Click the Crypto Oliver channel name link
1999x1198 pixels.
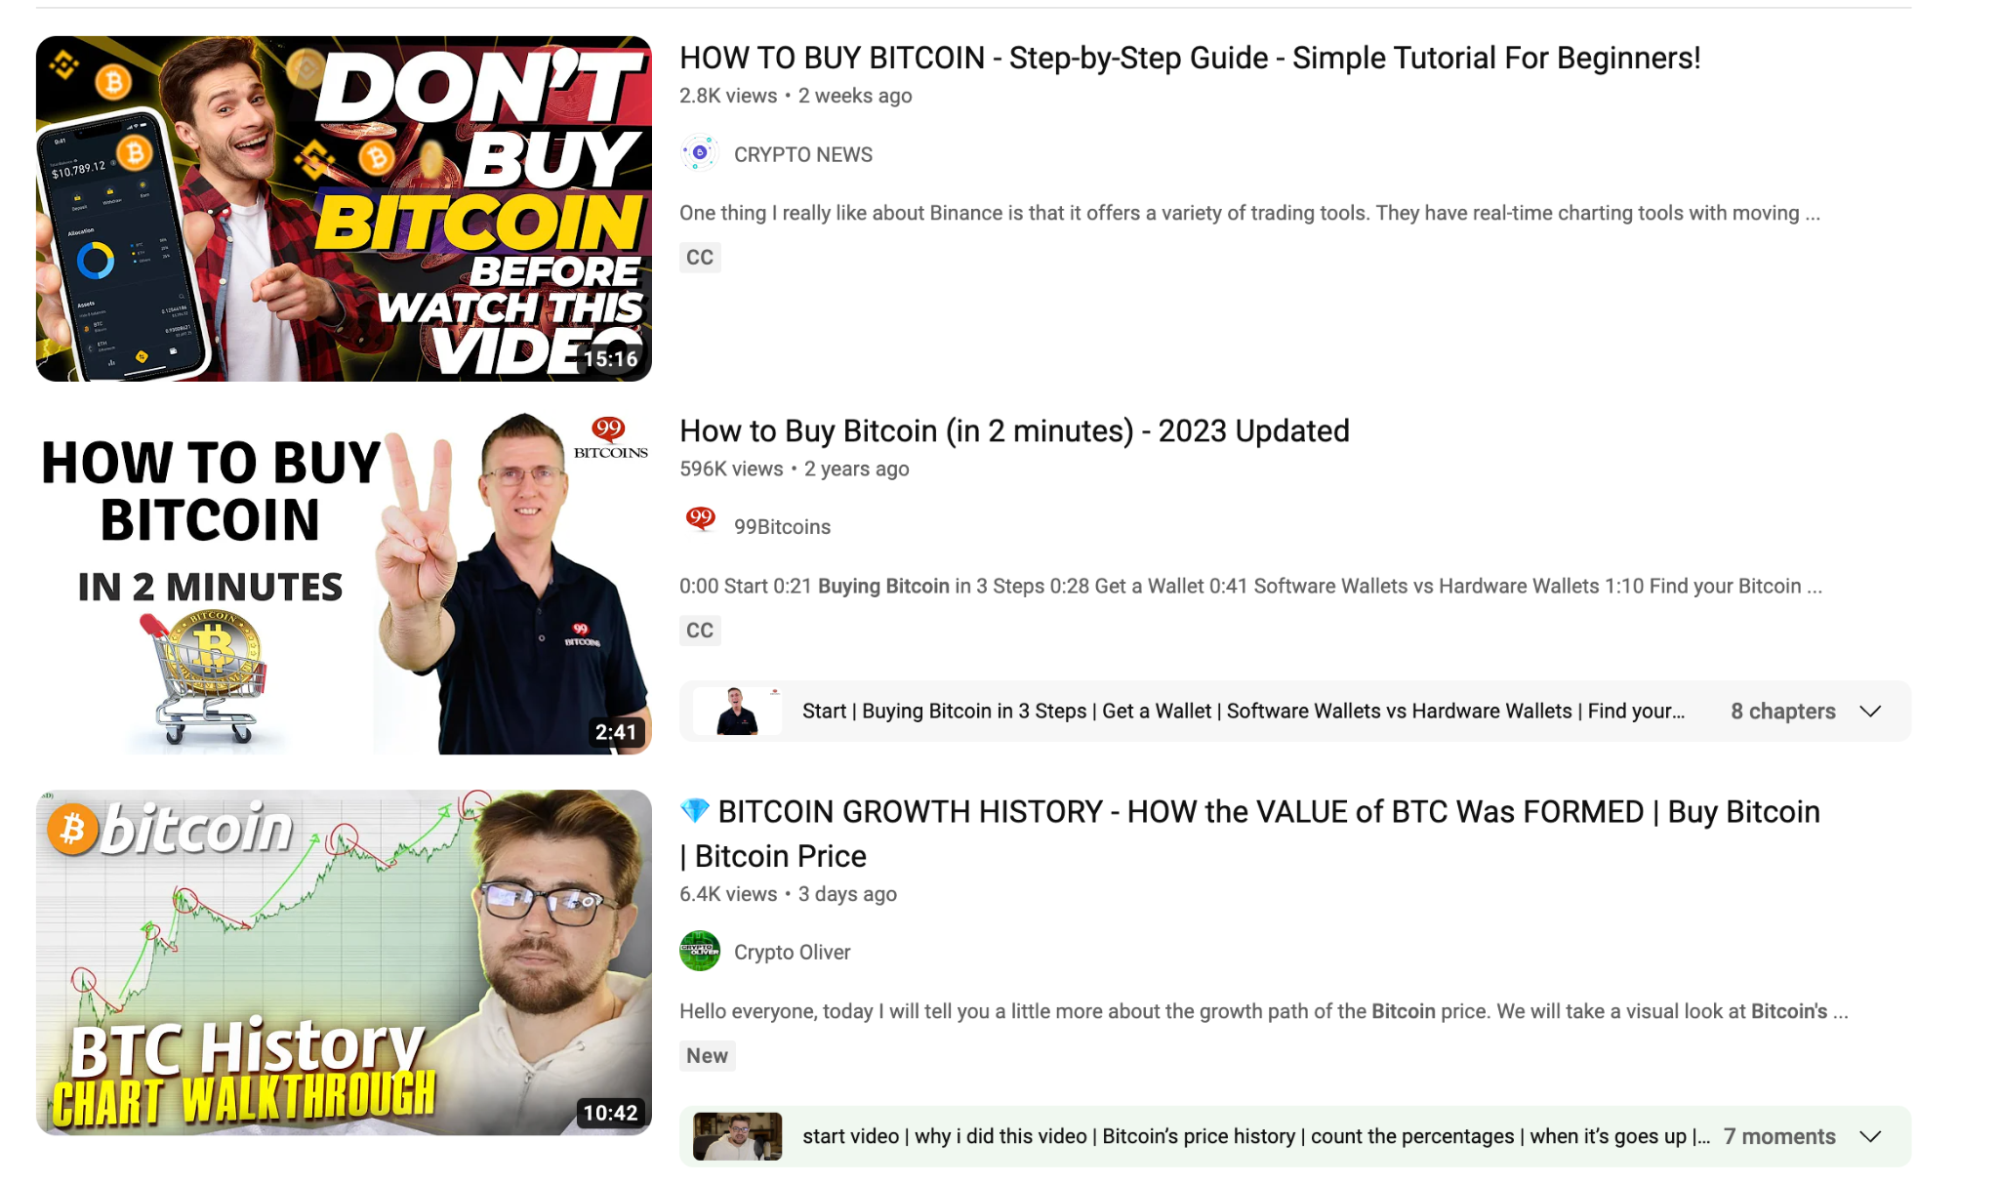tap(791, 951)
